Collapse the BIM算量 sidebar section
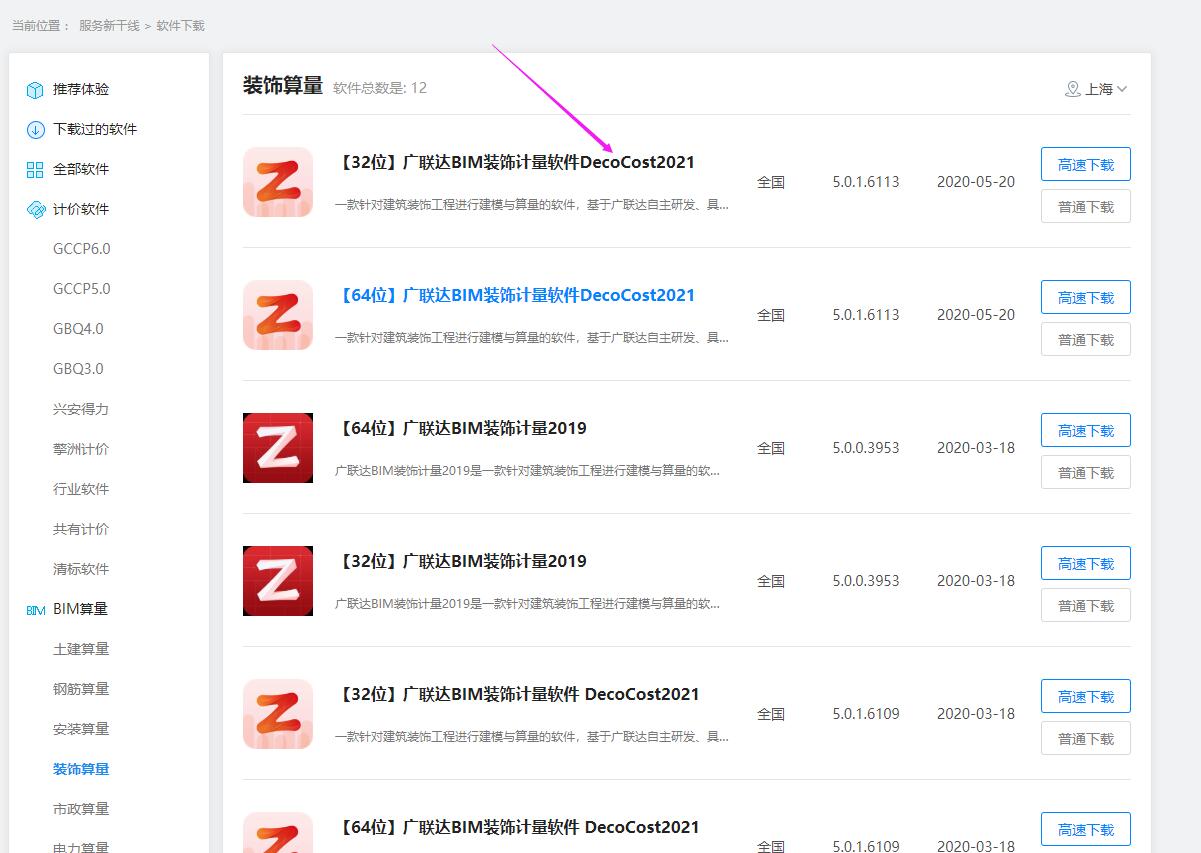 point(80,609)
